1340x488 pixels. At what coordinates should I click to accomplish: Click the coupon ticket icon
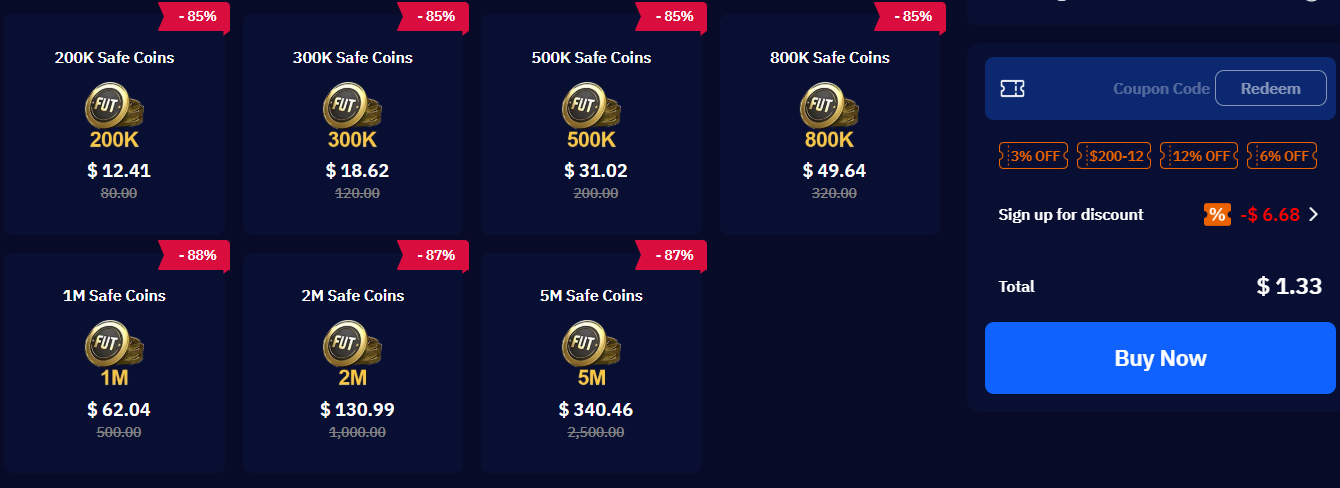point(1012,89)
